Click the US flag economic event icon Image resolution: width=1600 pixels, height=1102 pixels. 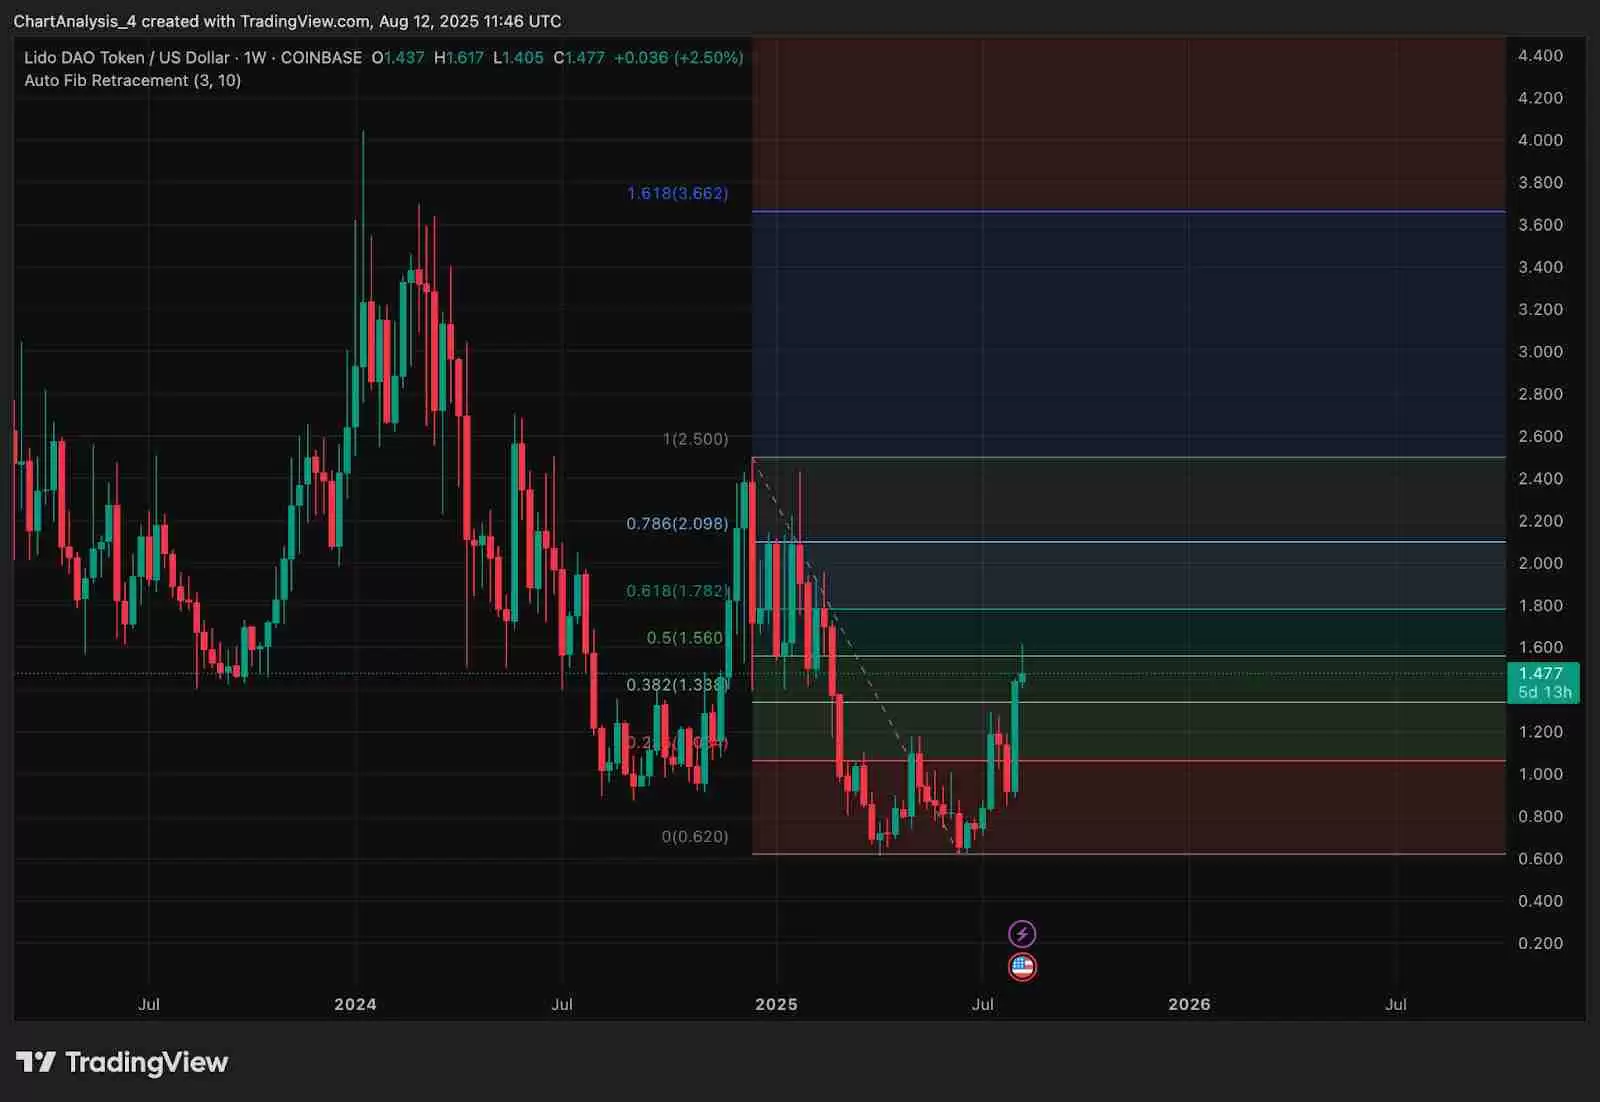coord(1022,967)
